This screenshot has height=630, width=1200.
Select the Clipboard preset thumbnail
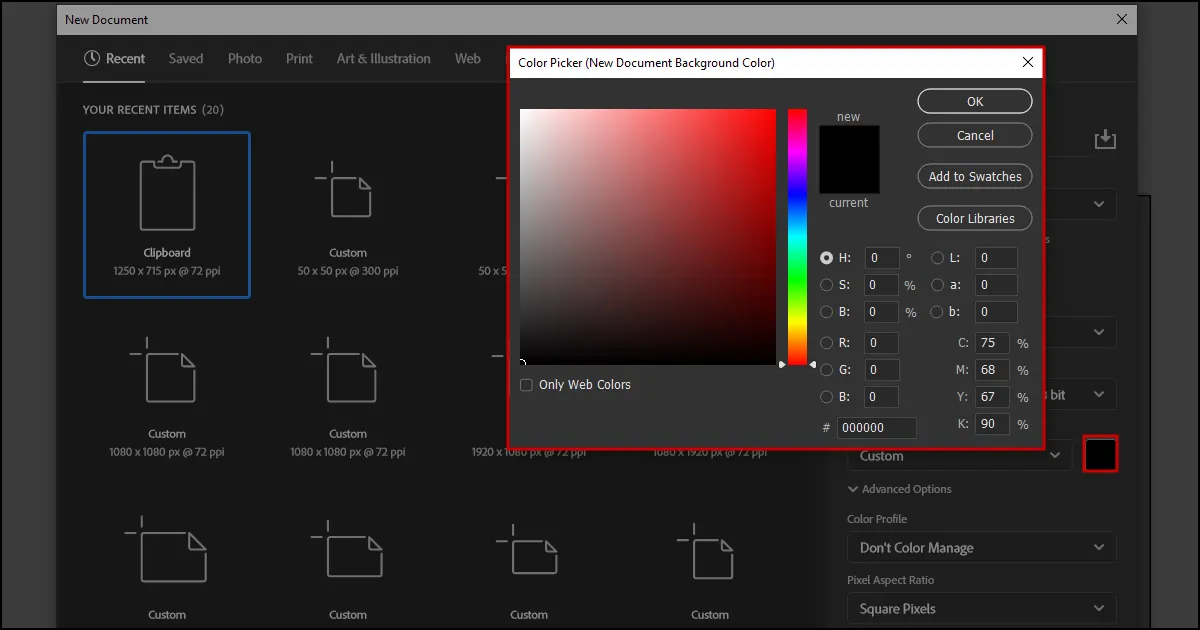point(166,214)
